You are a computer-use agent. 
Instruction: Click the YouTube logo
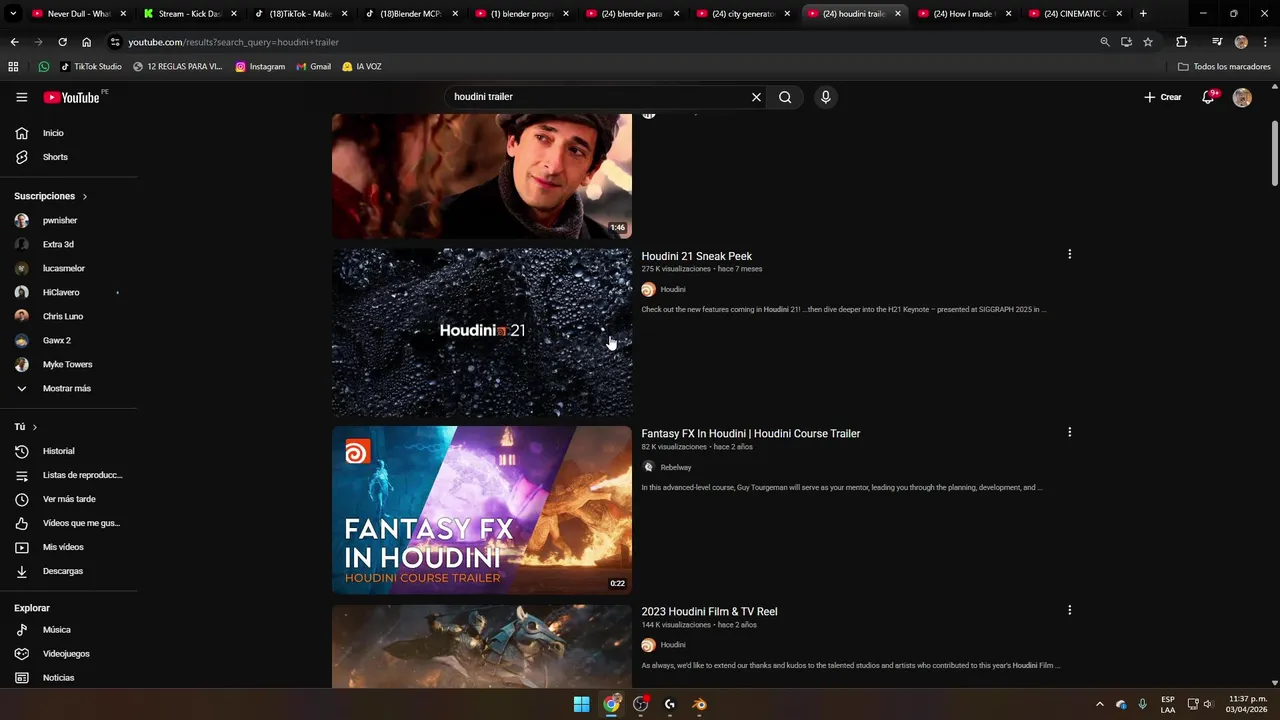(71, 97)
